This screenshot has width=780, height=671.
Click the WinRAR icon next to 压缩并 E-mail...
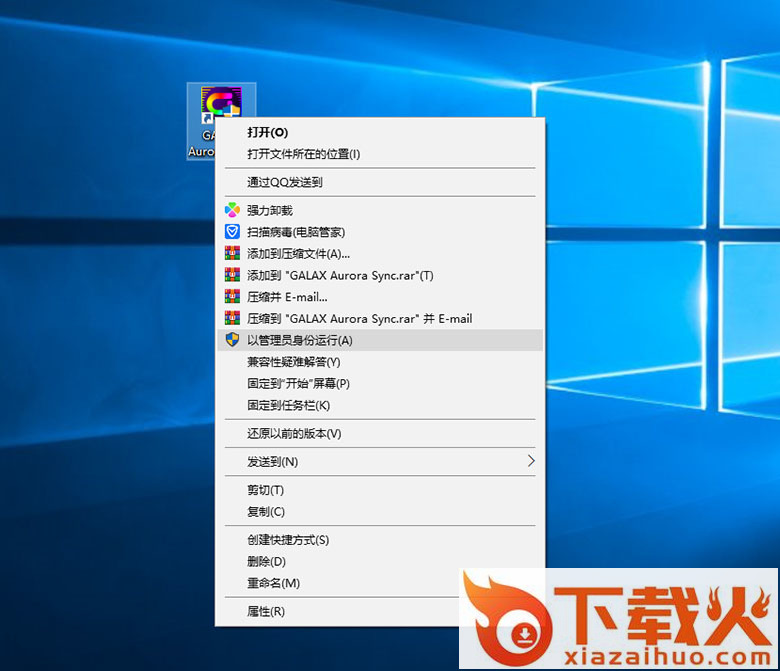tap(232, 297)
